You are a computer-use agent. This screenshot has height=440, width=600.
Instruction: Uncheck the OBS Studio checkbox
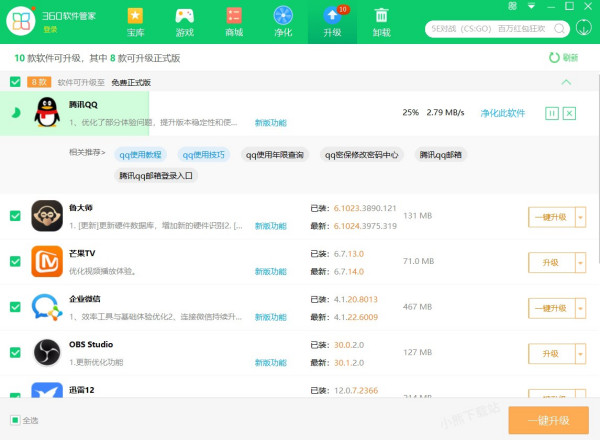tap(15, 352)
